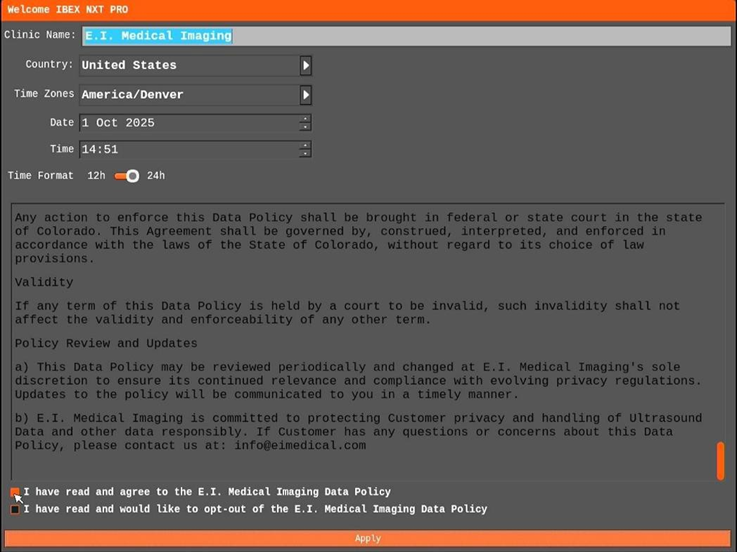Click the Date field showing 1 Oct 2025

[189, 123]
